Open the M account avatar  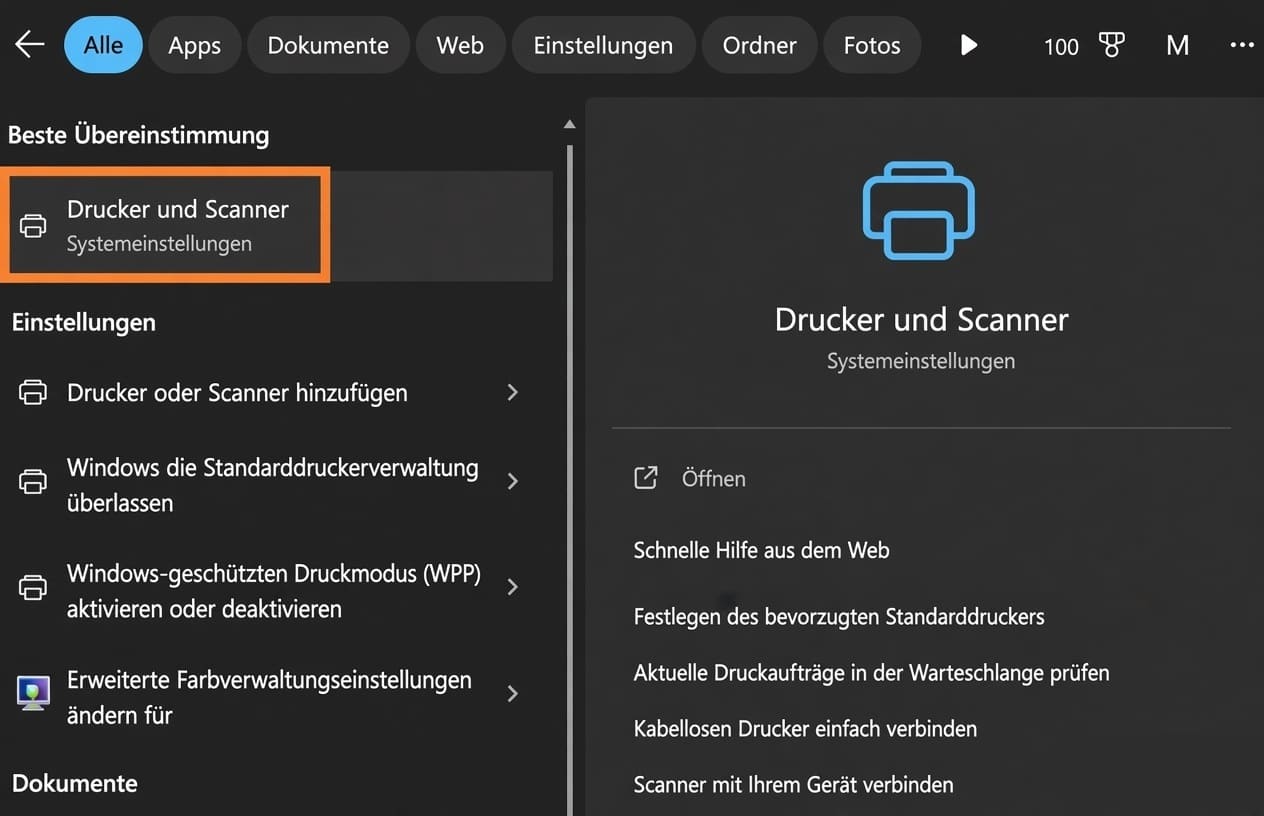tap(1178, 45)
